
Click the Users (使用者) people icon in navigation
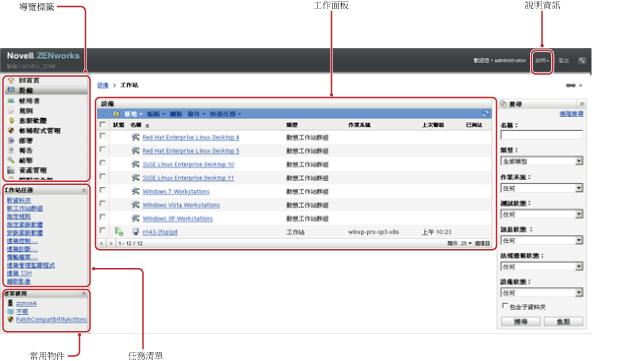11,100
